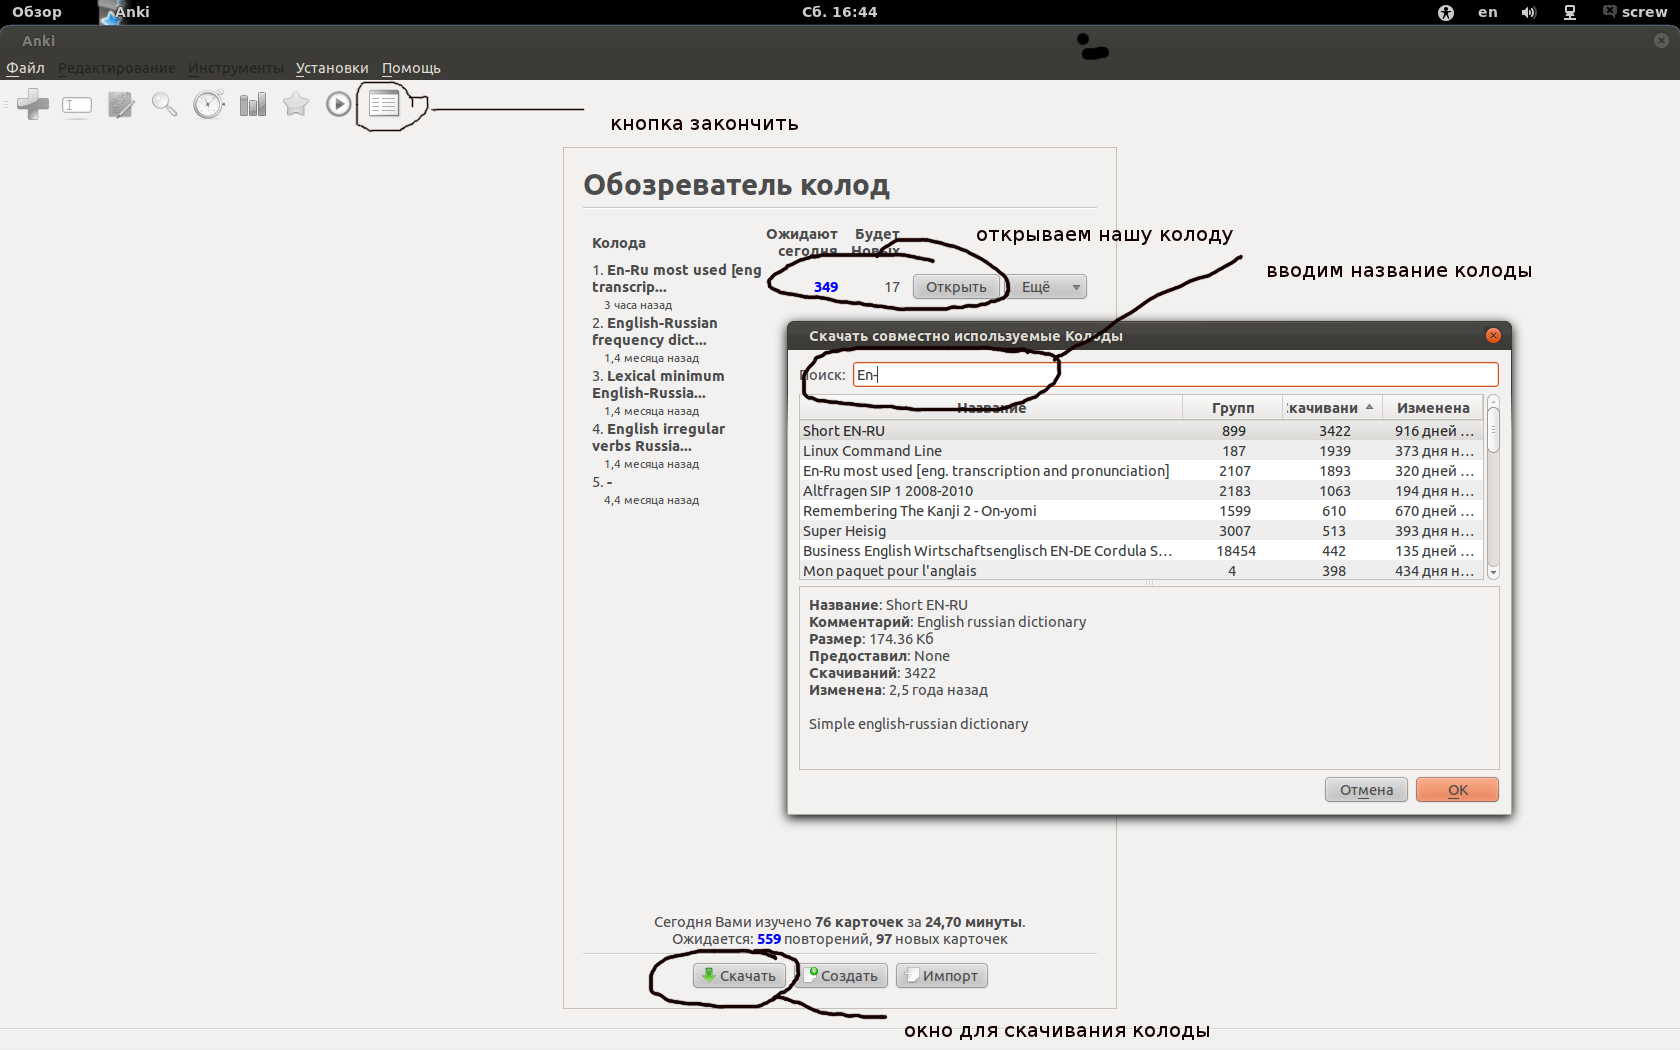The width and height of the screenshot is (1680, 1050).
Task: Click the Размер: 174.36 Кб detail line
Action: click(x=871, y=639)
